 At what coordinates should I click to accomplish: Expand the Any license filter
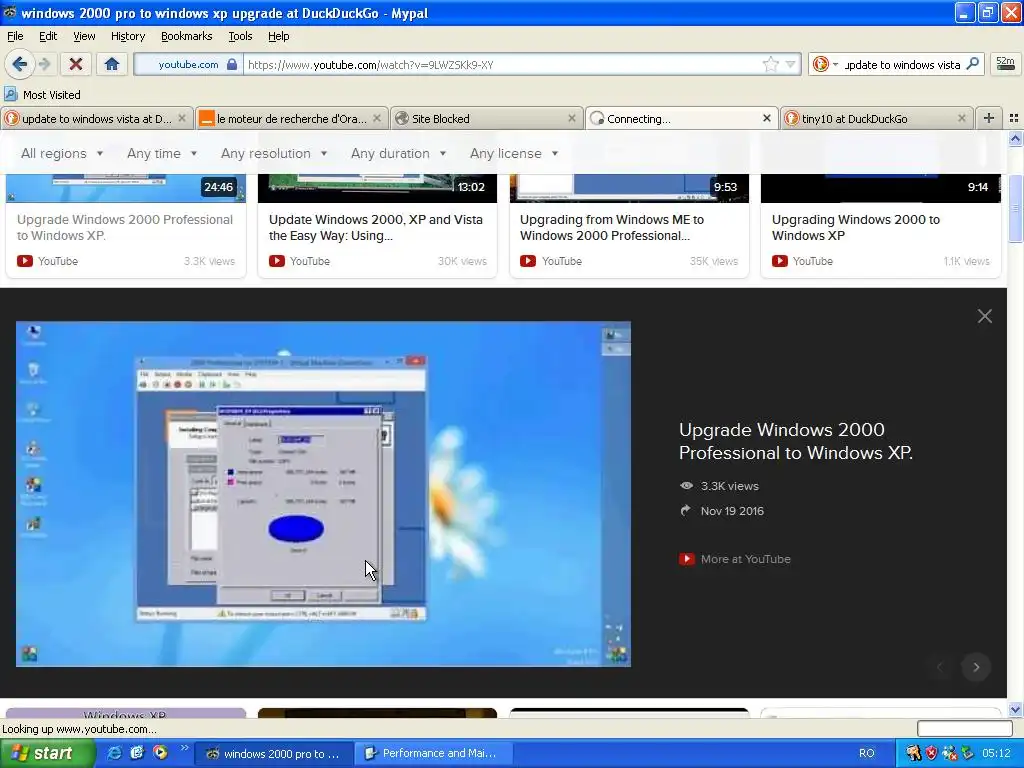pyautogui.click(x=514, y=153)
